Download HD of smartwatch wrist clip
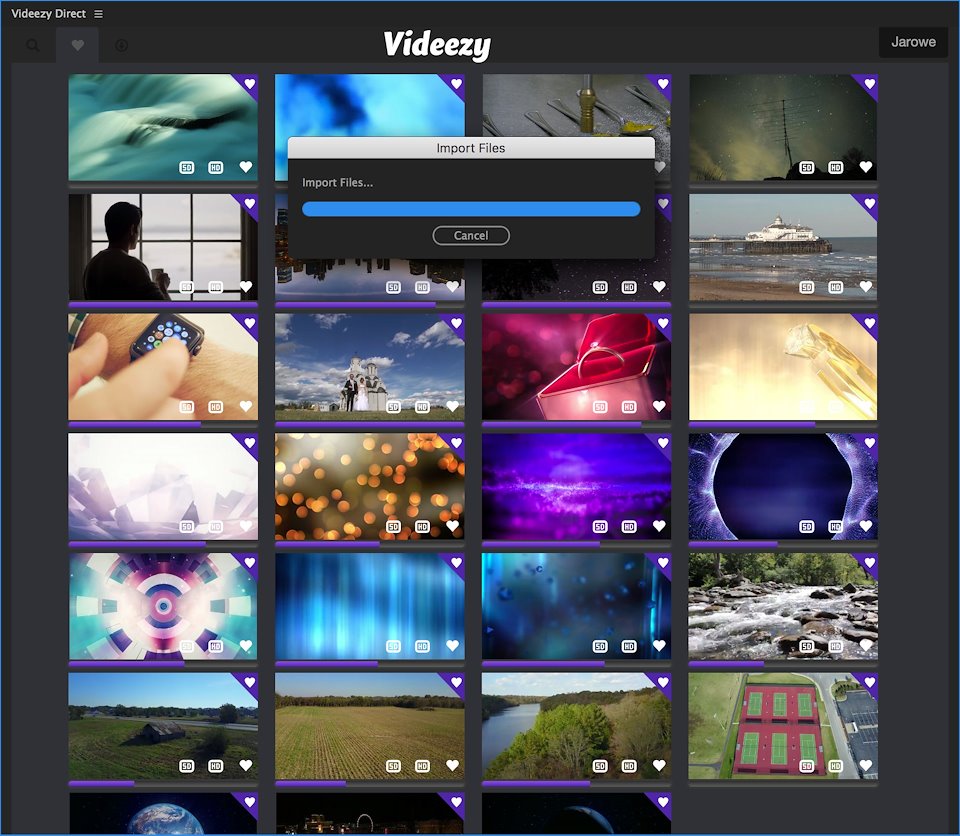 (x=216, y=407)
